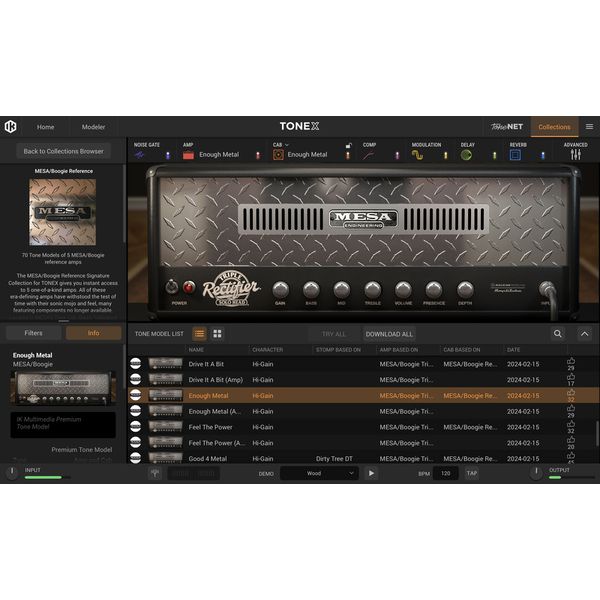Click the cab lock icon
This screenshot has height=600, width=600.
coord(348,145)
